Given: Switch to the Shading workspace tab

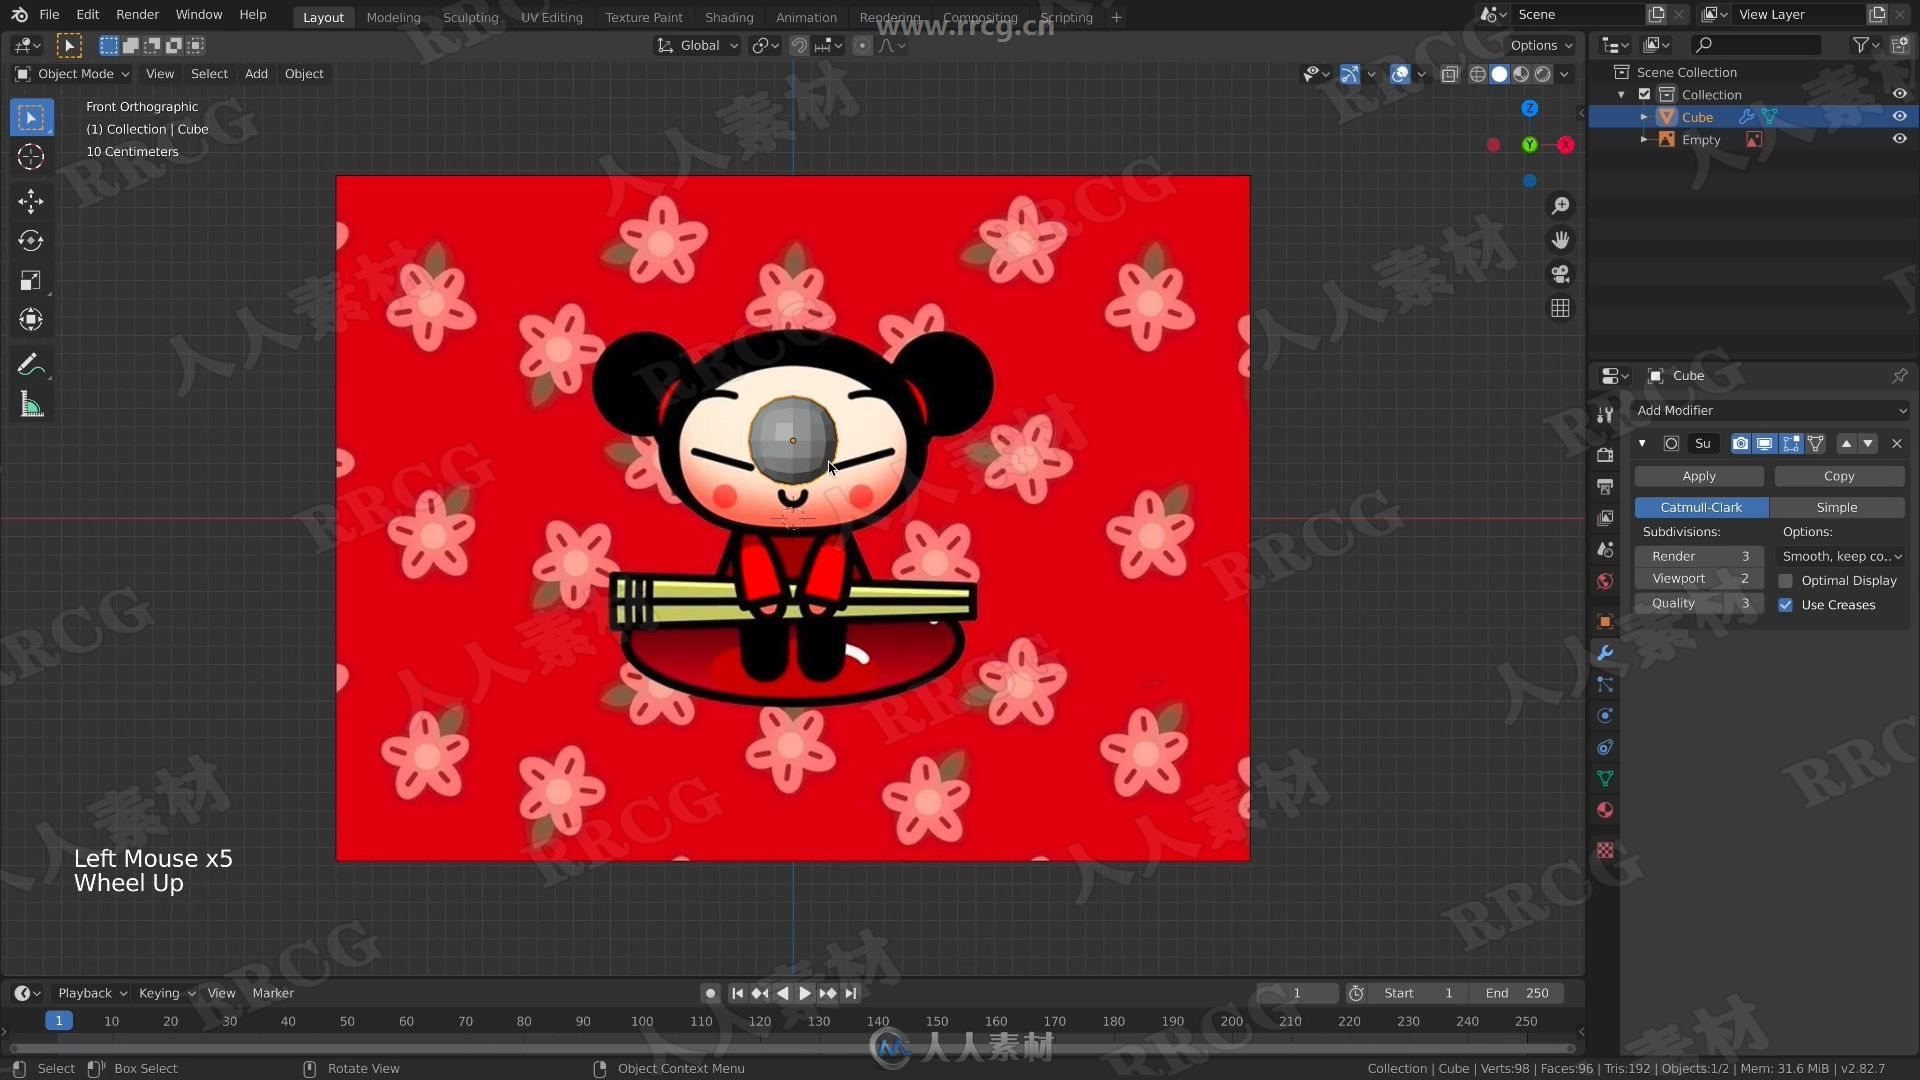Looking at the screenshot, I should (729, 17).
